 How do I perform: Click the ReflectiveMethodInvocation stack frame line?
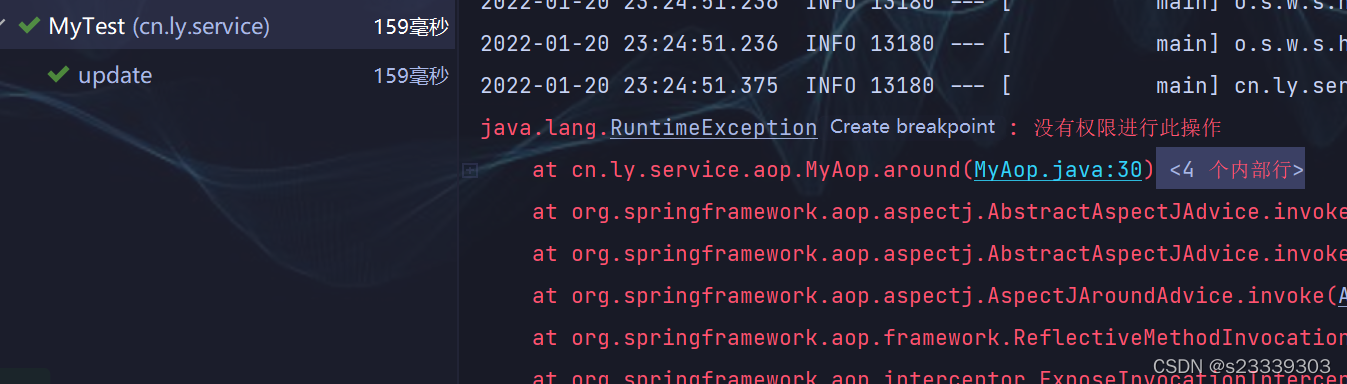pyautogui.click(x=939, y=338)
